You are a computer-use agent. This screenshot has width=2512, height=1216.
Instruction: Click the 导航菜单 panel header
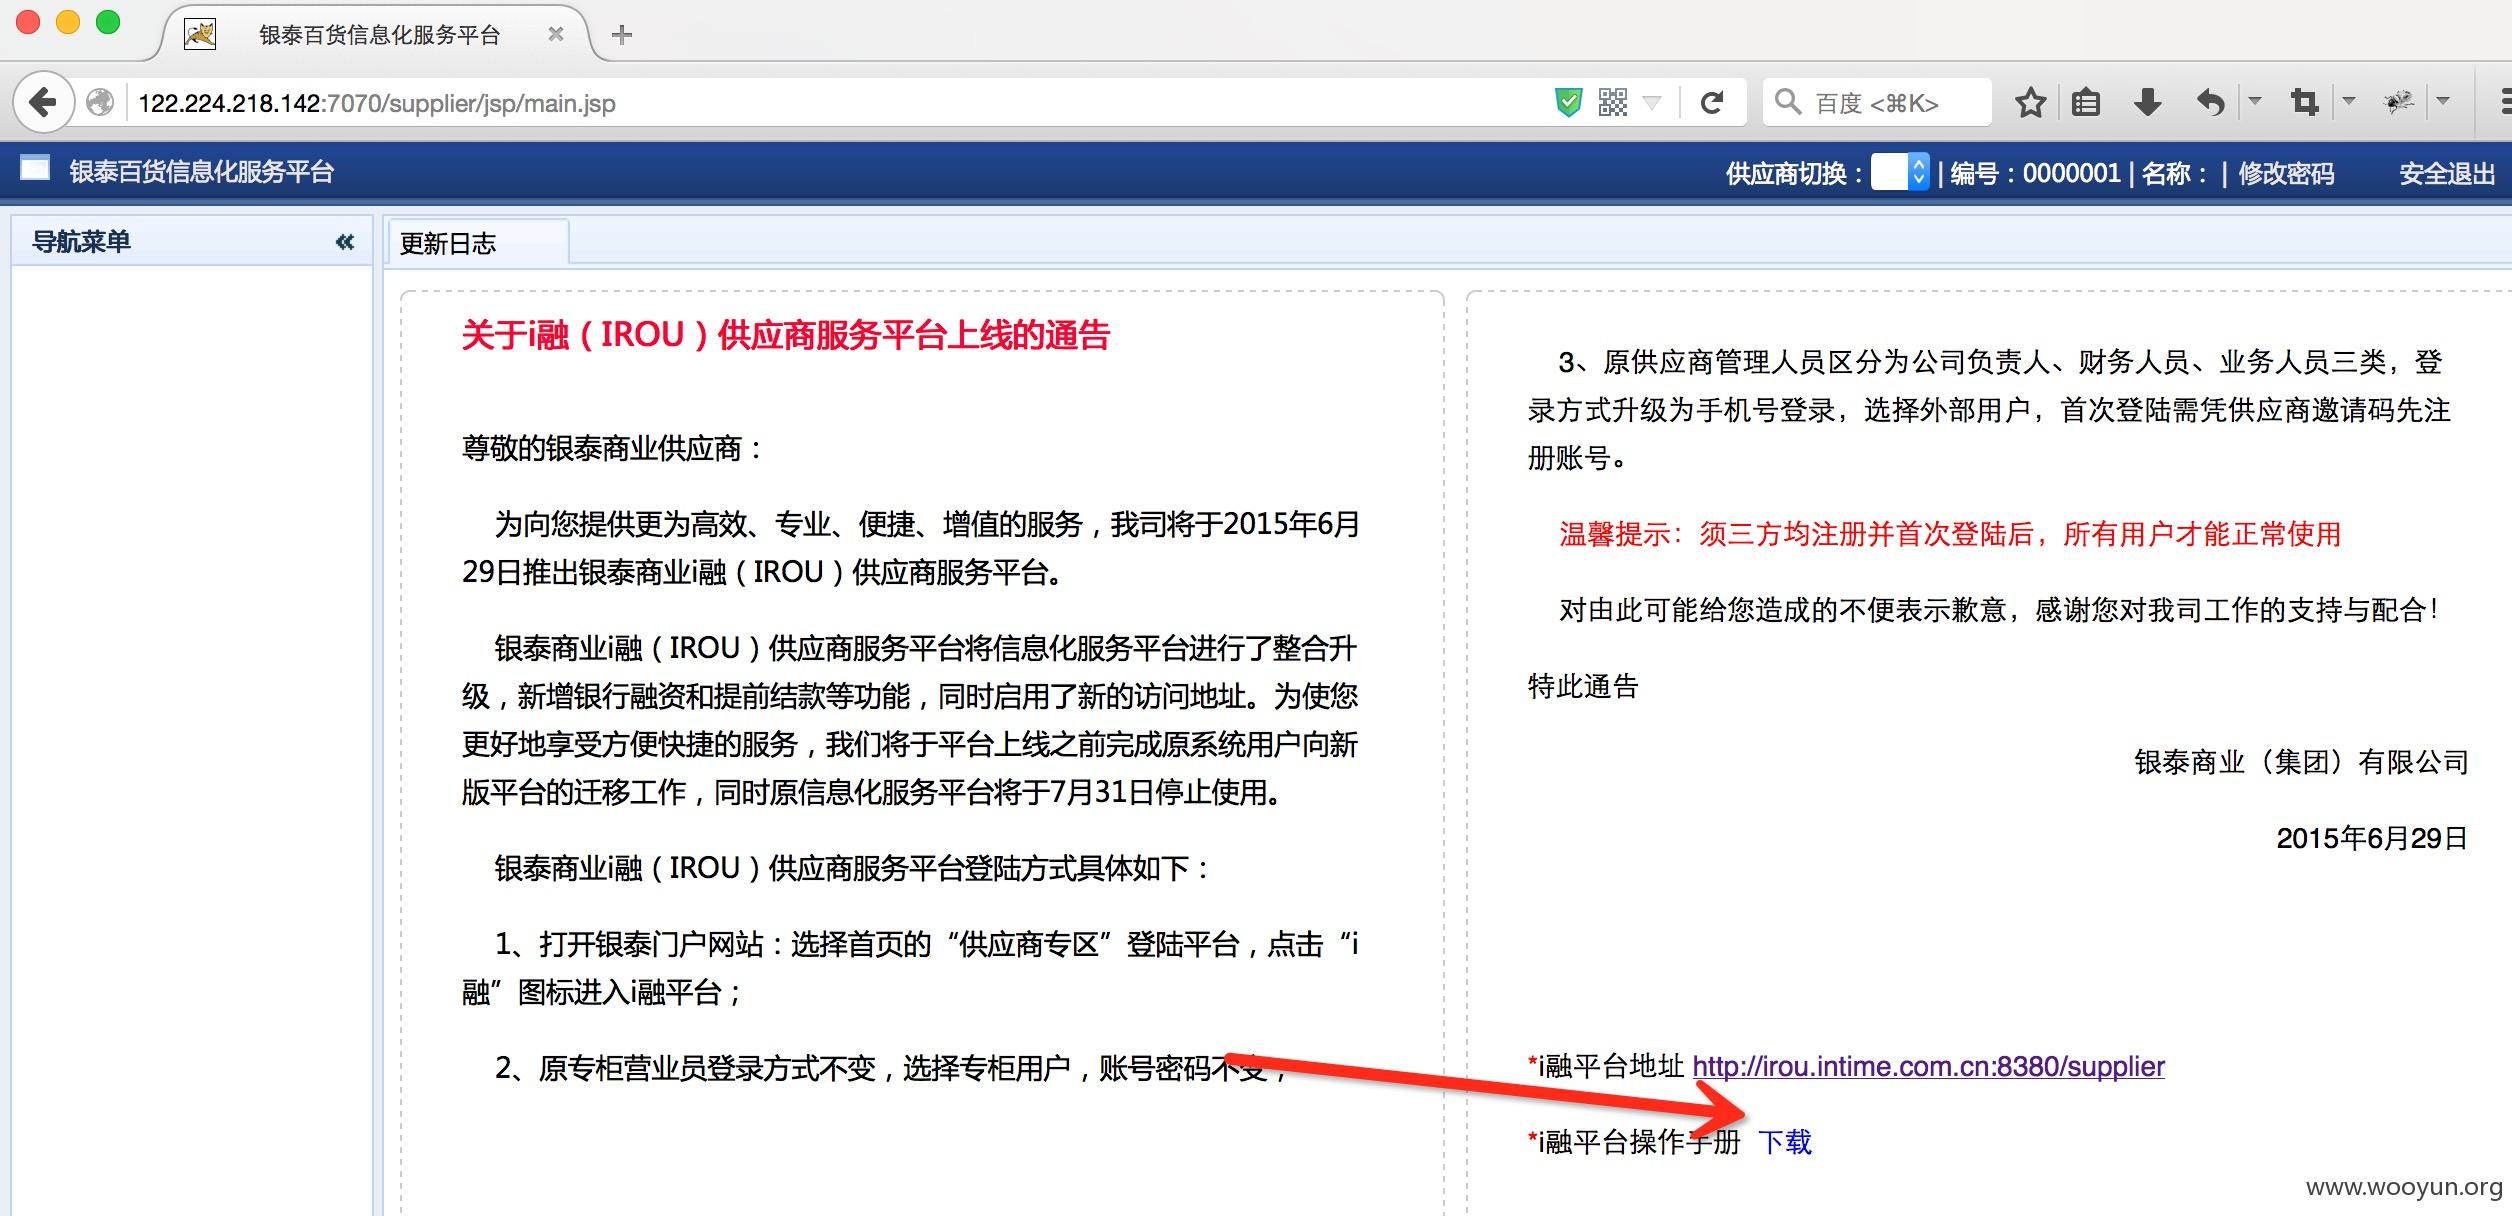click(x=191, y=241)
